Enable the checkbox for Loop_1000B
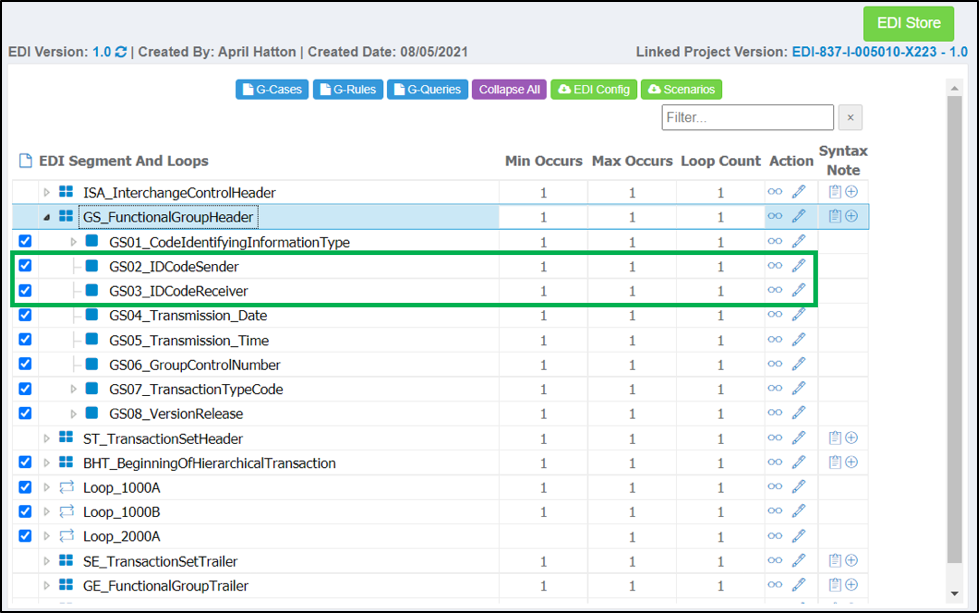The image size is (979, 613). [x=23, y=511]
